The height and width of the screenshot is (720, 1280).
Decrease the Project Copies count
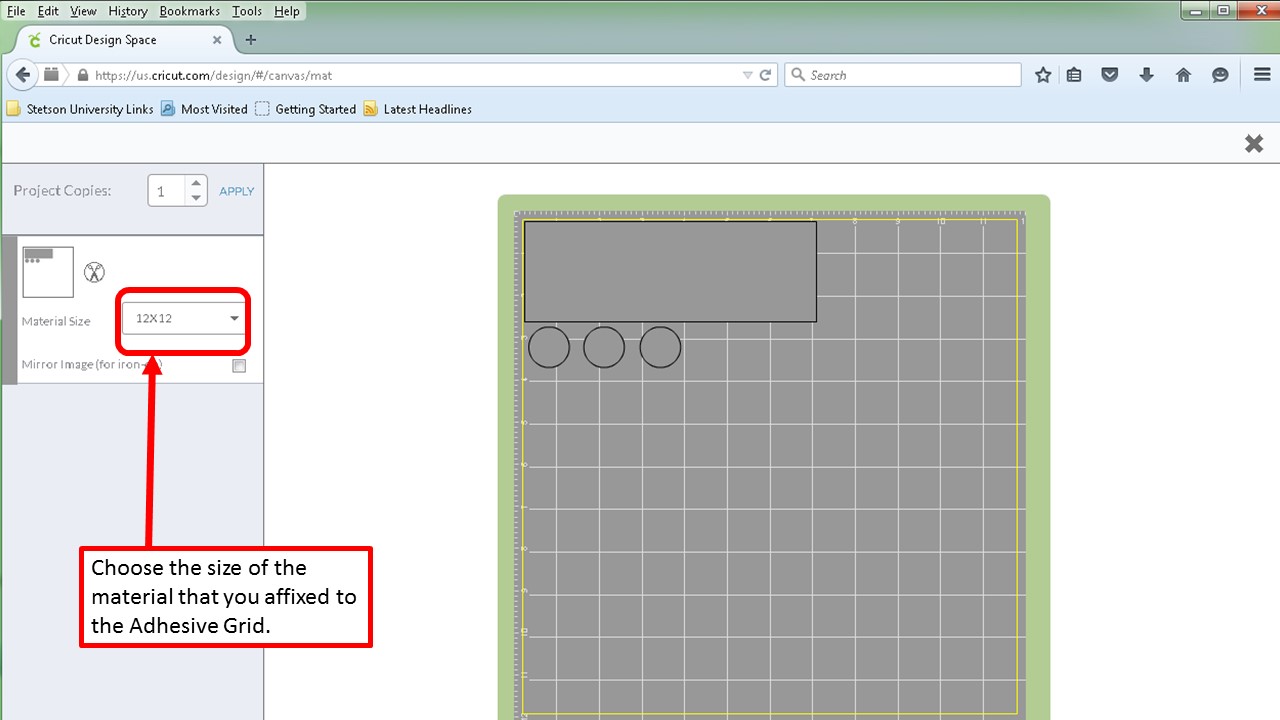coord(197,199)
